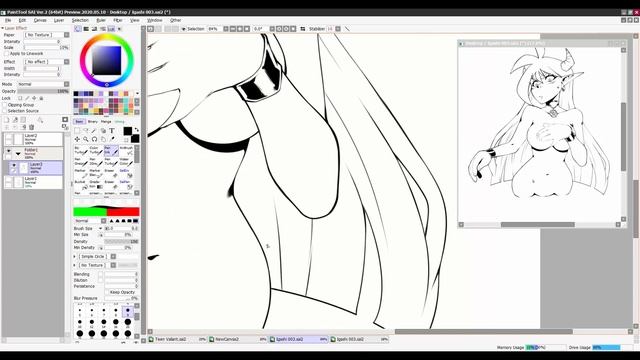Viewport: 640px width, 360px height.
Task: Open the File menu
Action: pyautogui.click(x=8, y=20)
